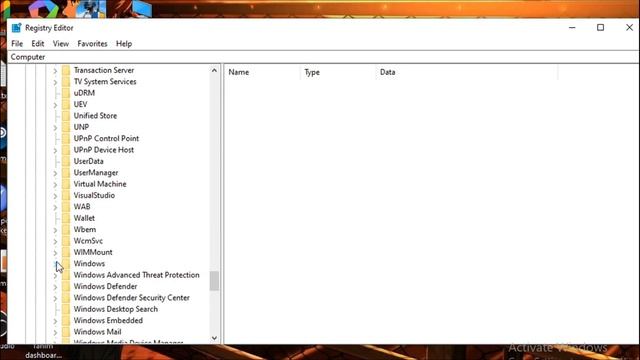The width and height of the screenshot is (640, 360).
Task: Select the Windows registry key
Action: click(x=89, y=264)
